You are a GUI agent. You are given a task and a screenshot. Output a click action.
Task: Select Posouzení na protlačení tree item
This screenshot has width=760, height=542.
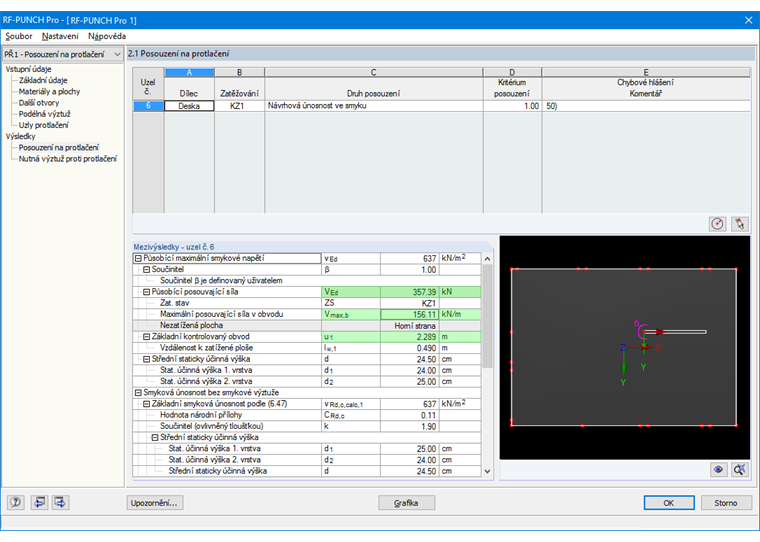click(x=59, y=147)
